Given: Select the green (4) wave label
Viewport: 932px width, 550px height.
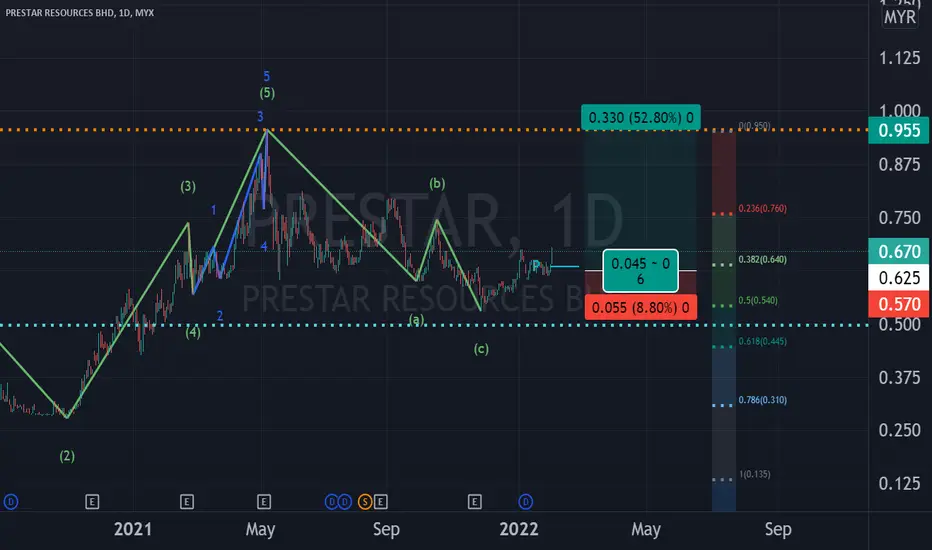Looking at the screenshot, I should pyautogui.click(x=193, y=332).
